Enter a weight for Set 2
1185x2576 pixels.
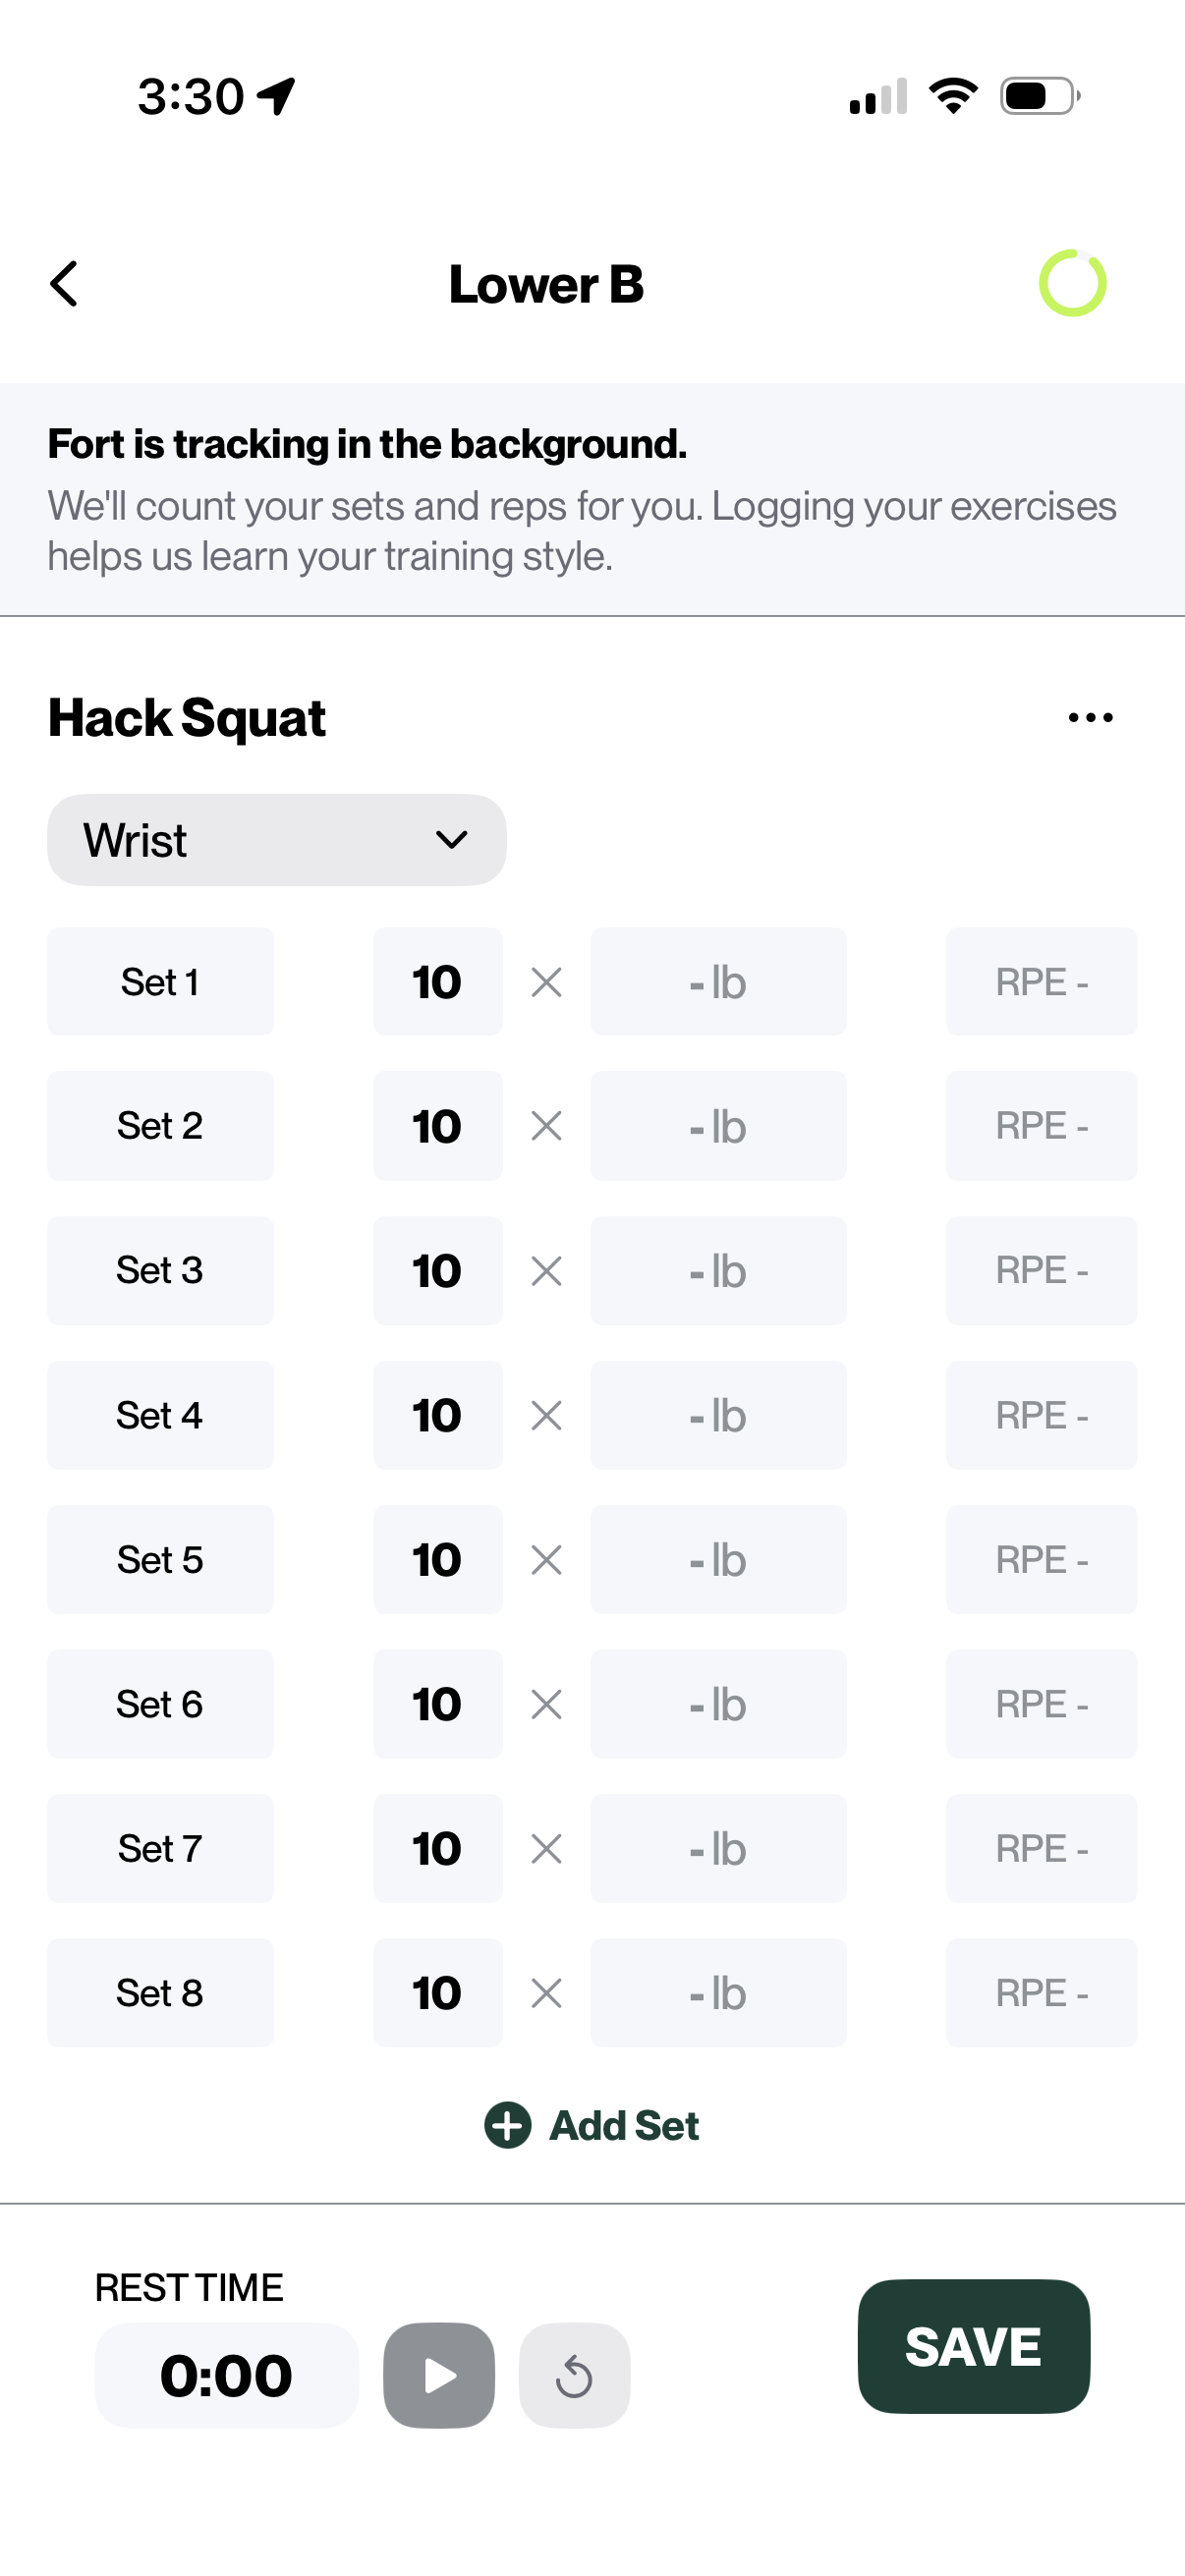[718, 1125]
